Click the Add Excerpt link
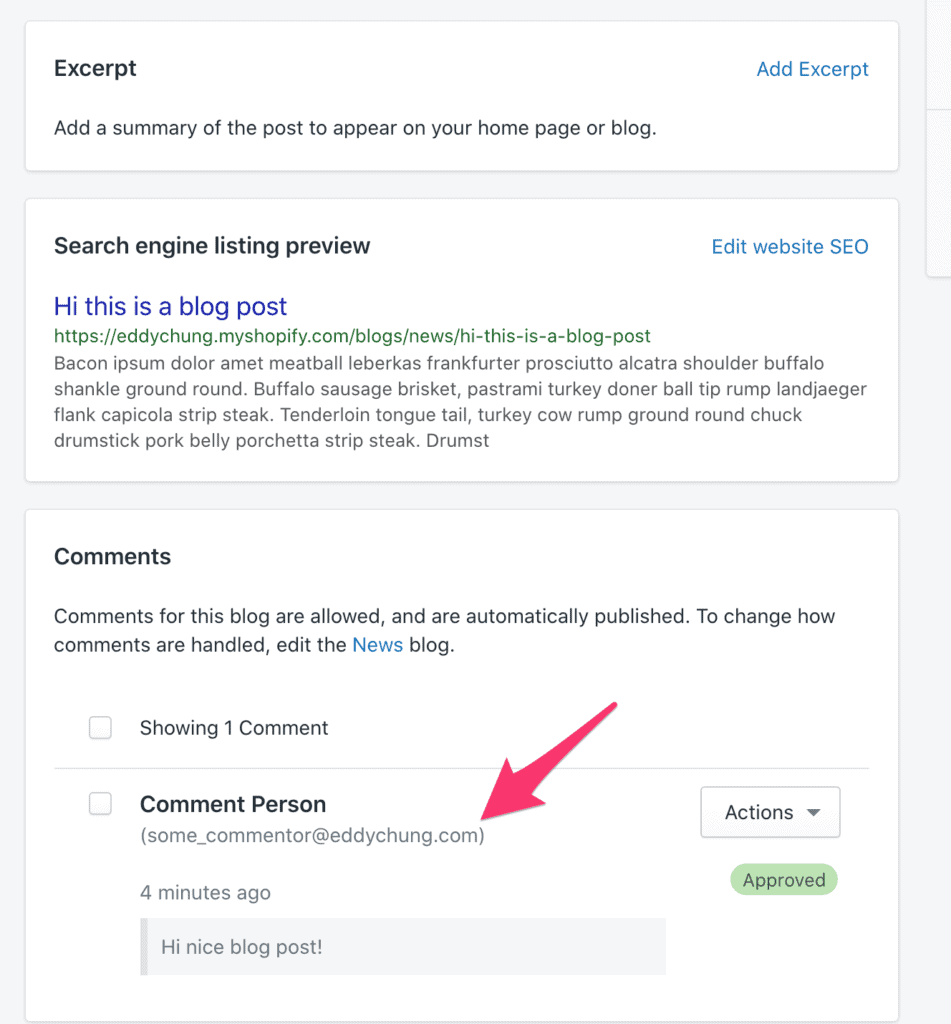Viewport: 951px width, 1024px height. tap(812, 69)
